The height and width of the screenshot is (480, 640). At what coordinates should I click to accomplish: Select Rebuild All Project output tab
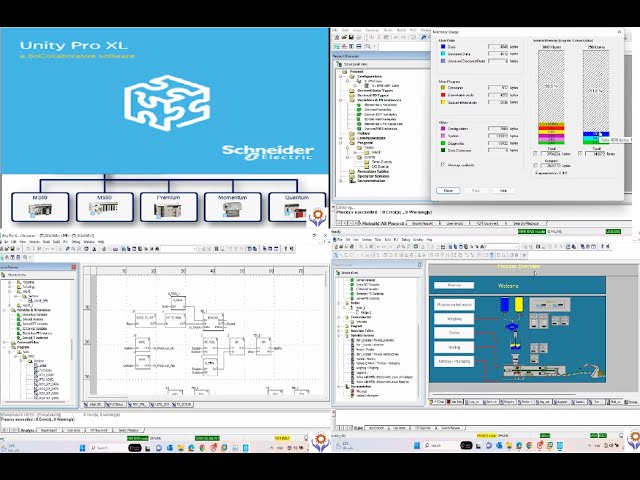pos(384,223)
